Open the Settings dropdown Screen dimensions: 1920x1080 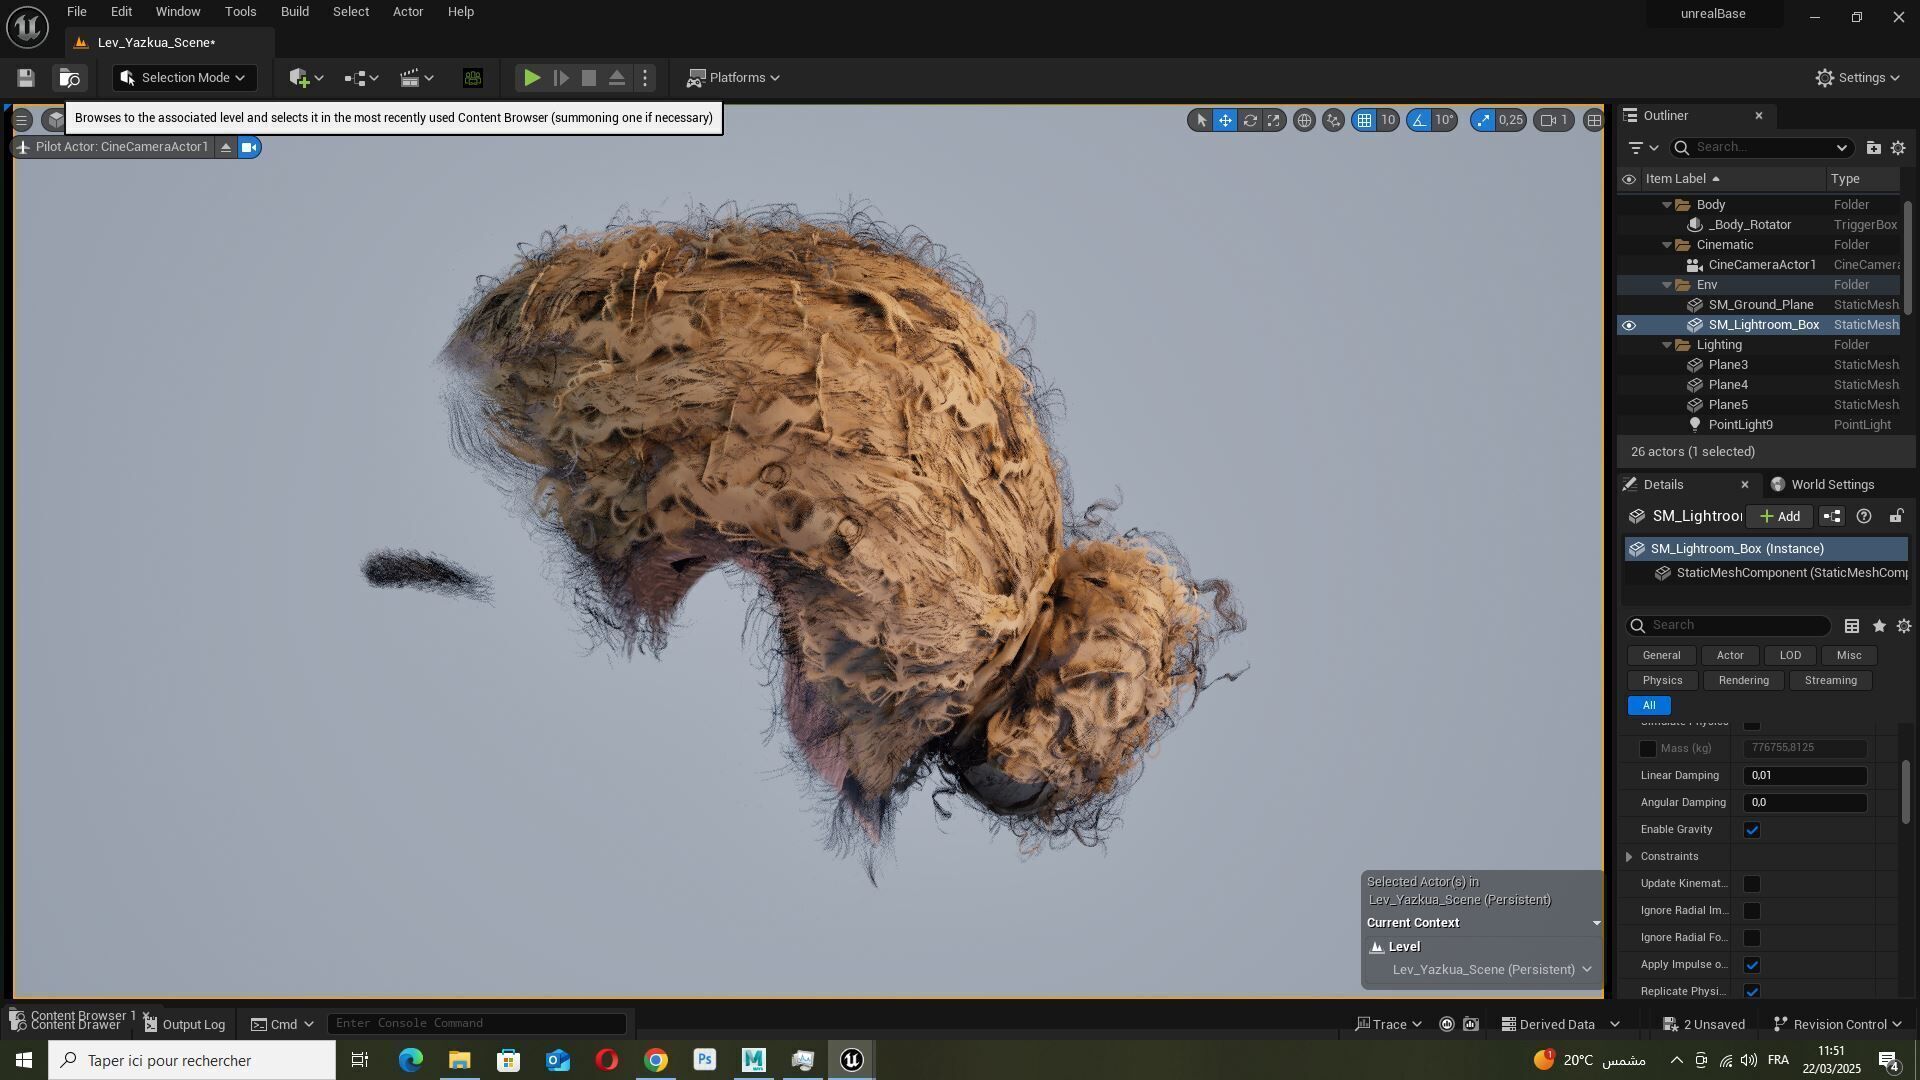click(1858, 78)
